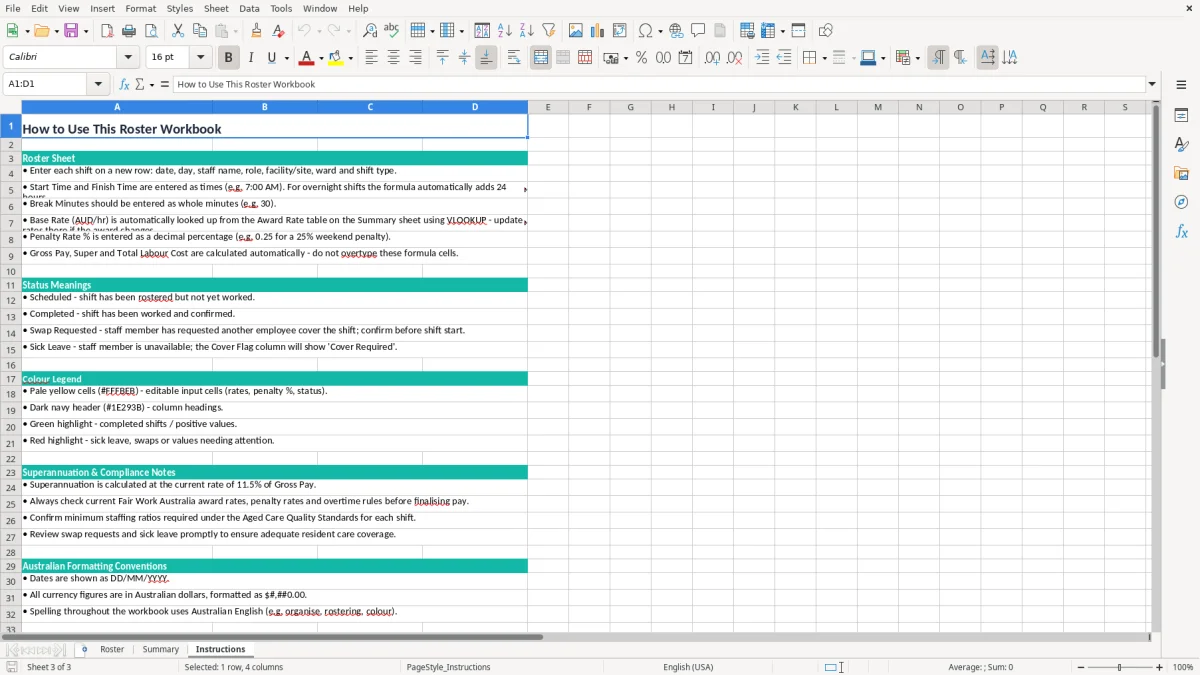This screenshot has width=1200, height=675.
Task: Format the cell as a date
Action: 686,58
